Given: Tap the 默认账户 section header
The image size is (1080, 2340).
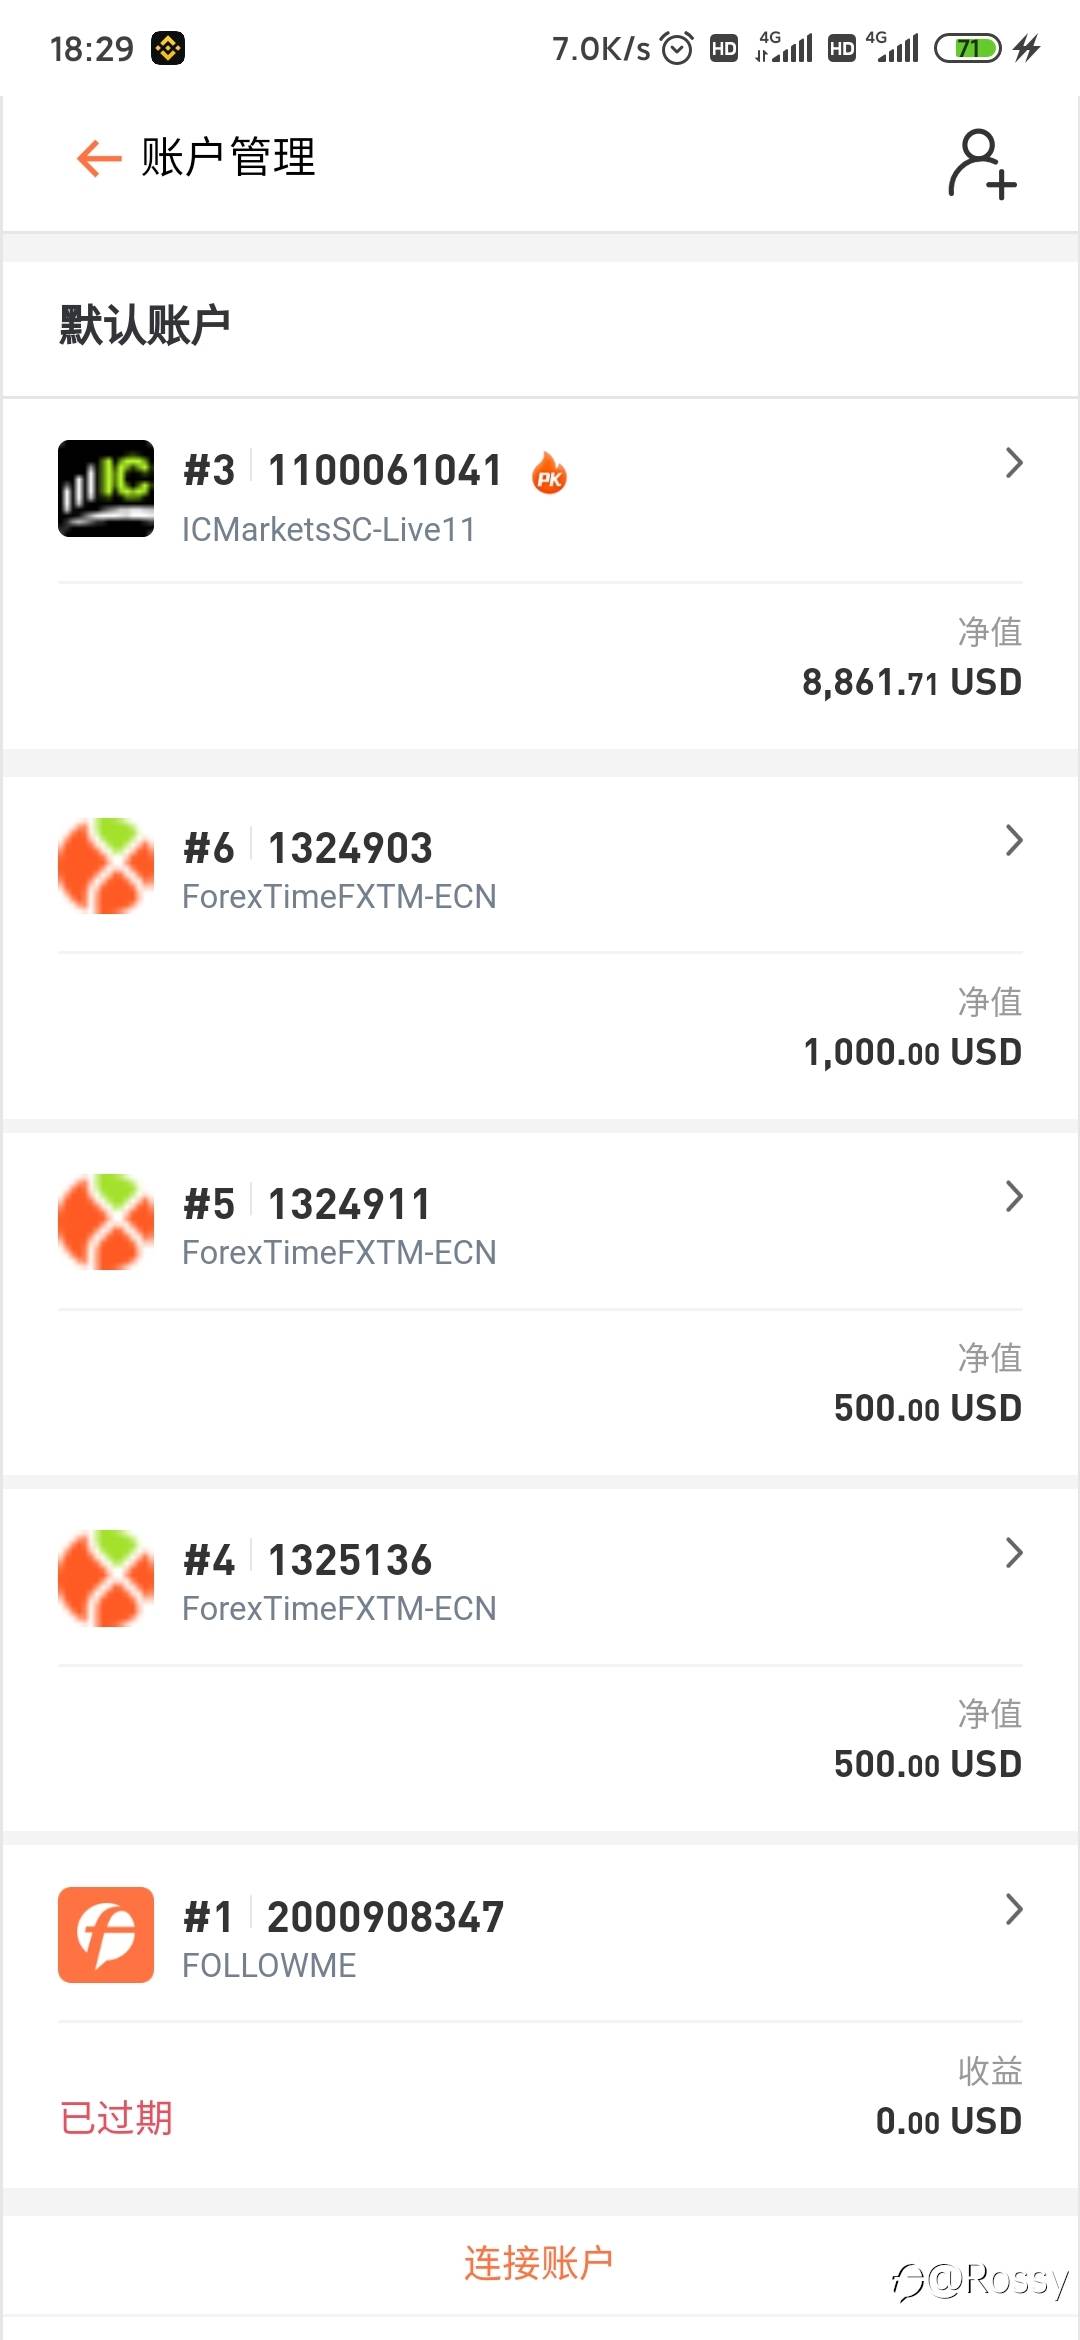Looking at the screenshot, I should 145,326.
